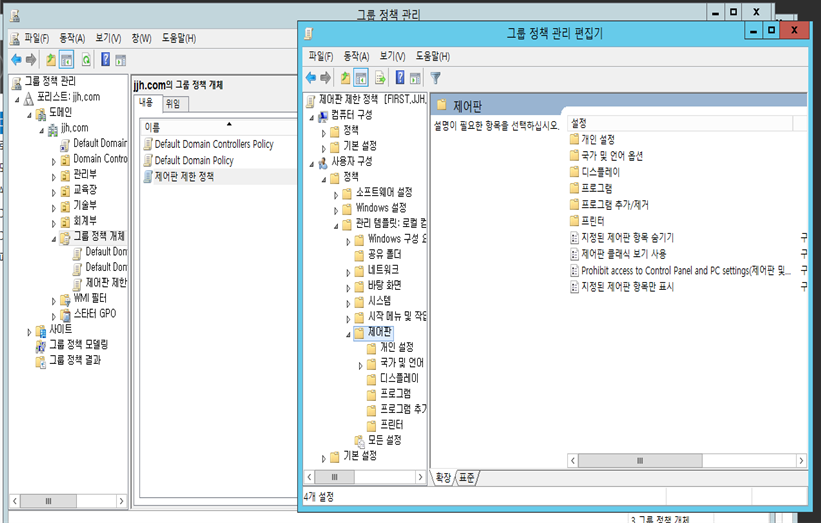Select 모든 설정 node in editor tree
824x531 pixels.
(x=378, y=440)
